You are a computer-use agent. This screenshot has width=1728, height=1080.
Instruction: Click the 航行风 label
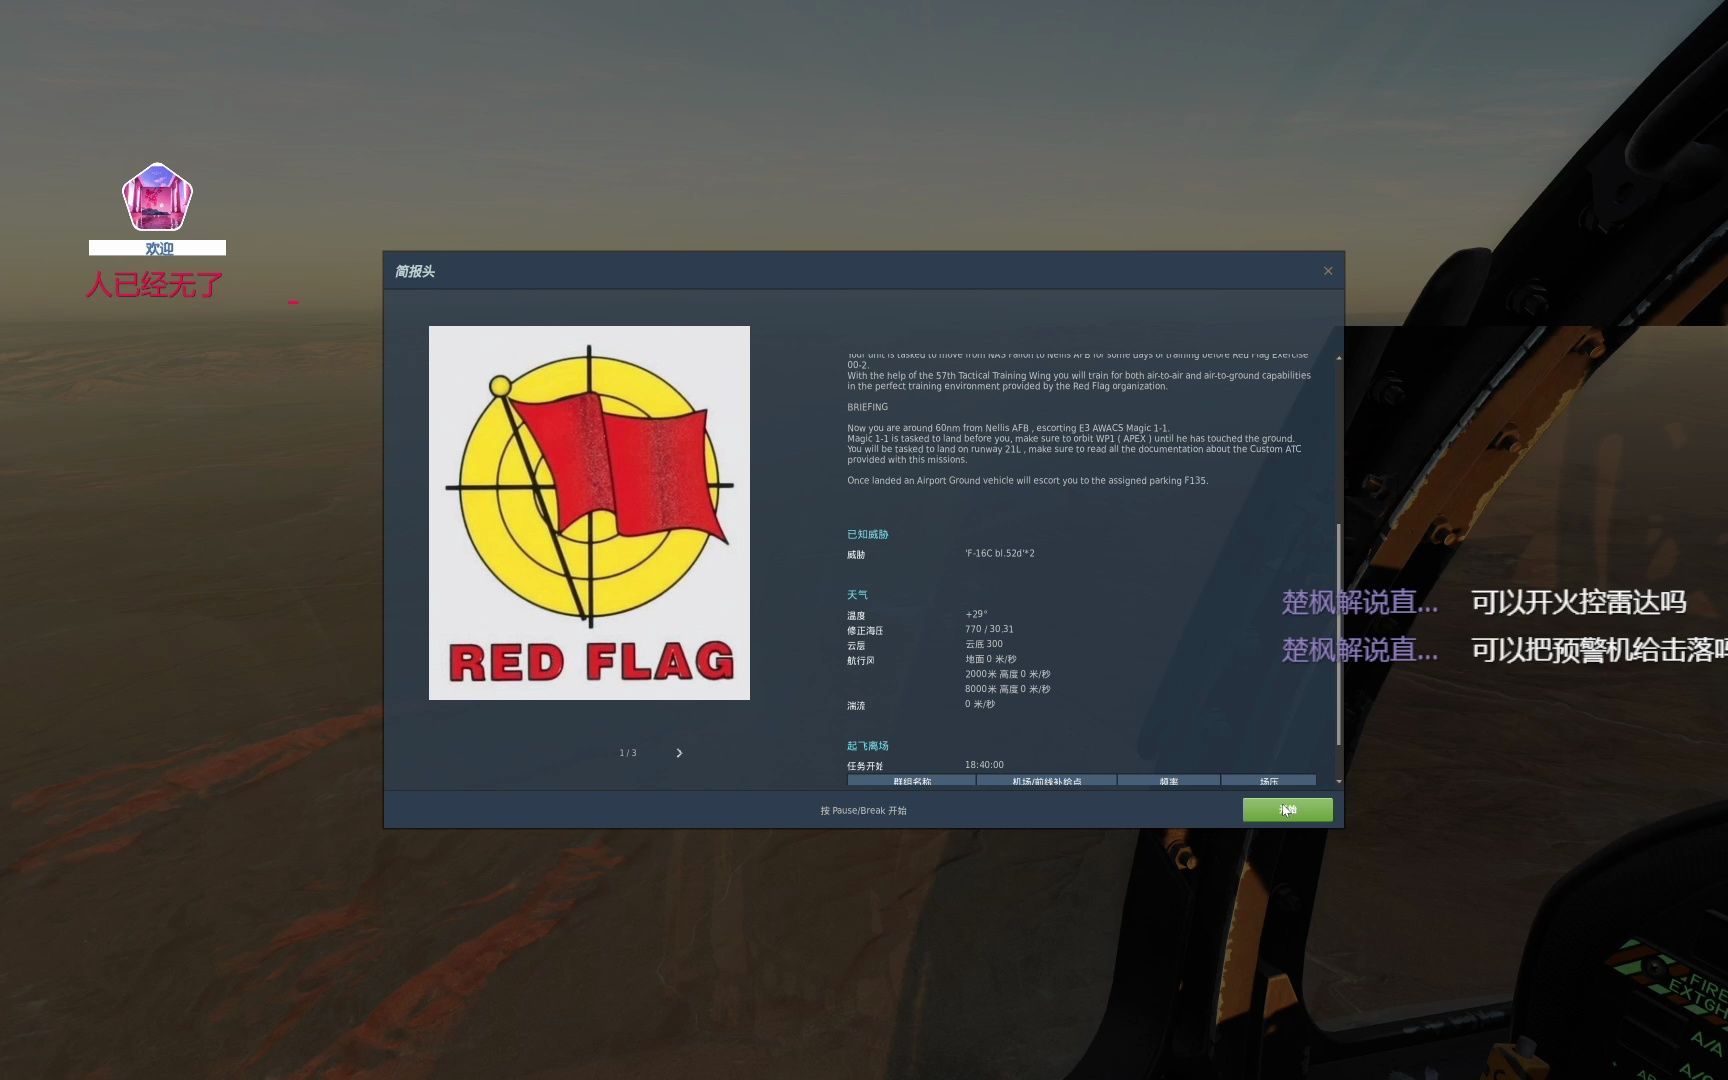pos(861,661)
